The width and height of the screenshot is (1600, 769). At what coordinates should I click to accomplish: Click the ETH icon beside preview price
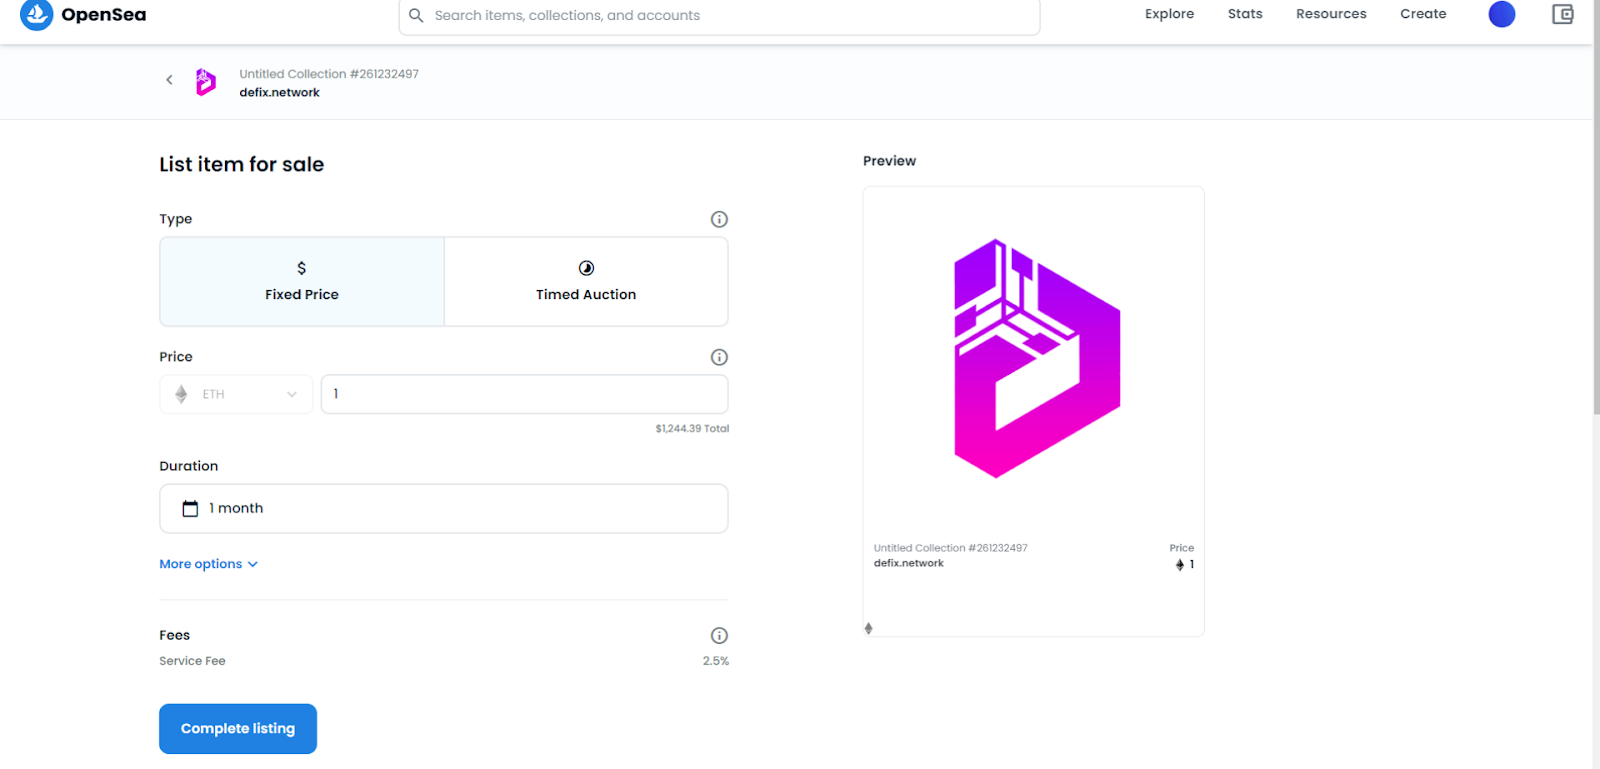1180,565
